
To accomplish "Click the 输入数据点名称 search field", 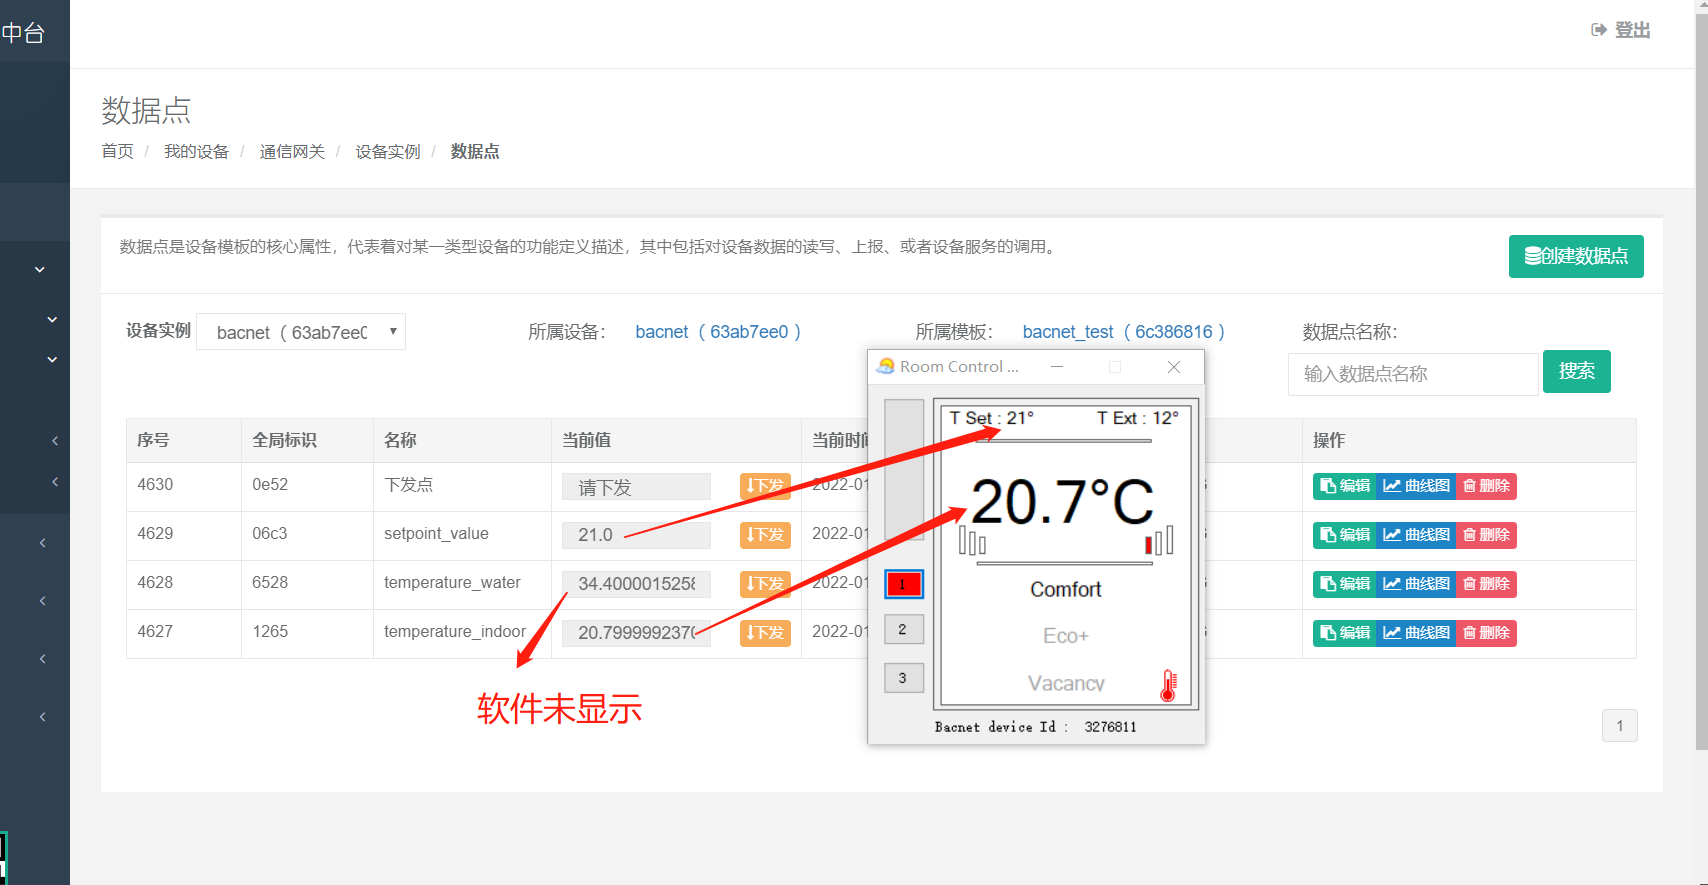I will [x=1412, y=374].
